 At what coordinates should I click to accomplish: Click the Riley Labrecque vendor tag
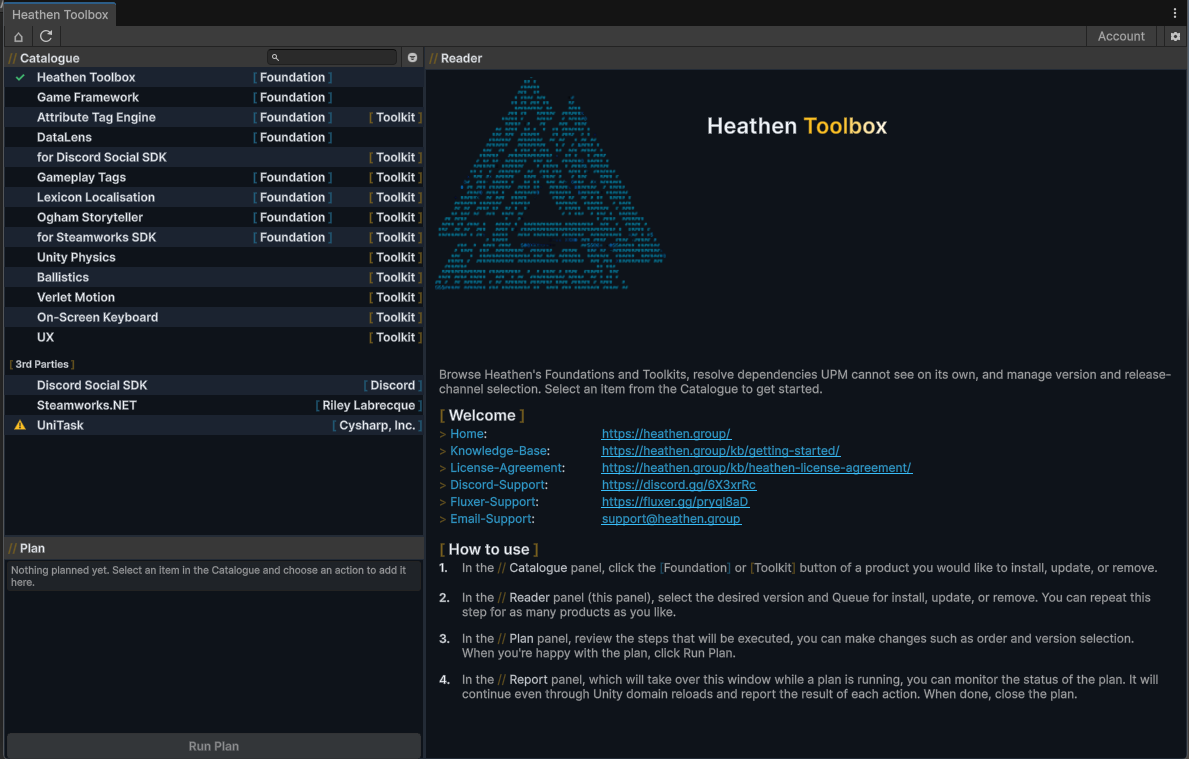pos(369,406)
